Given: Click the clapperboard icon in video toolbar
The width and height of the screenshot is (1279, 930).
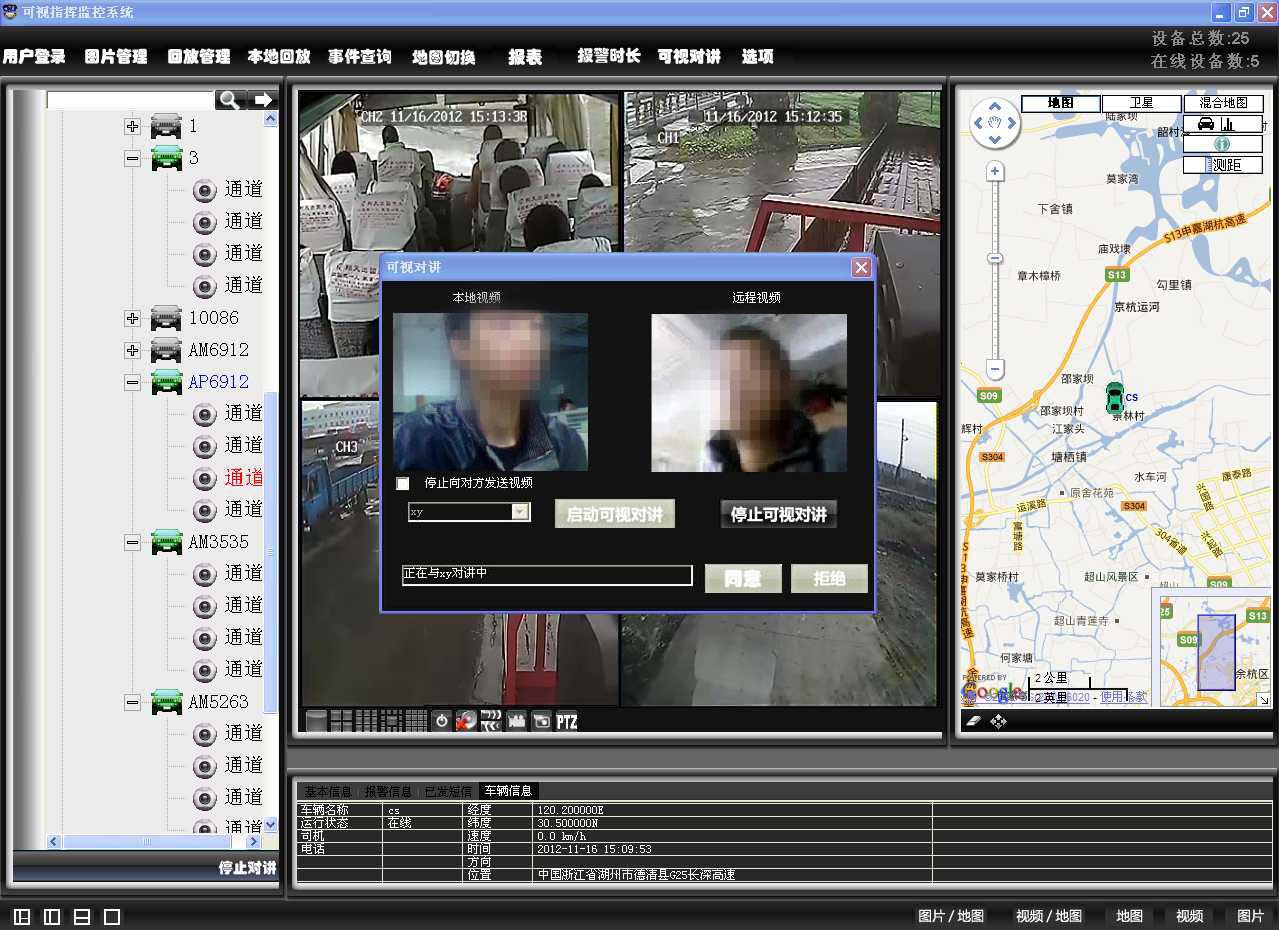Looking at the screenshot, I should click(491, 721).
